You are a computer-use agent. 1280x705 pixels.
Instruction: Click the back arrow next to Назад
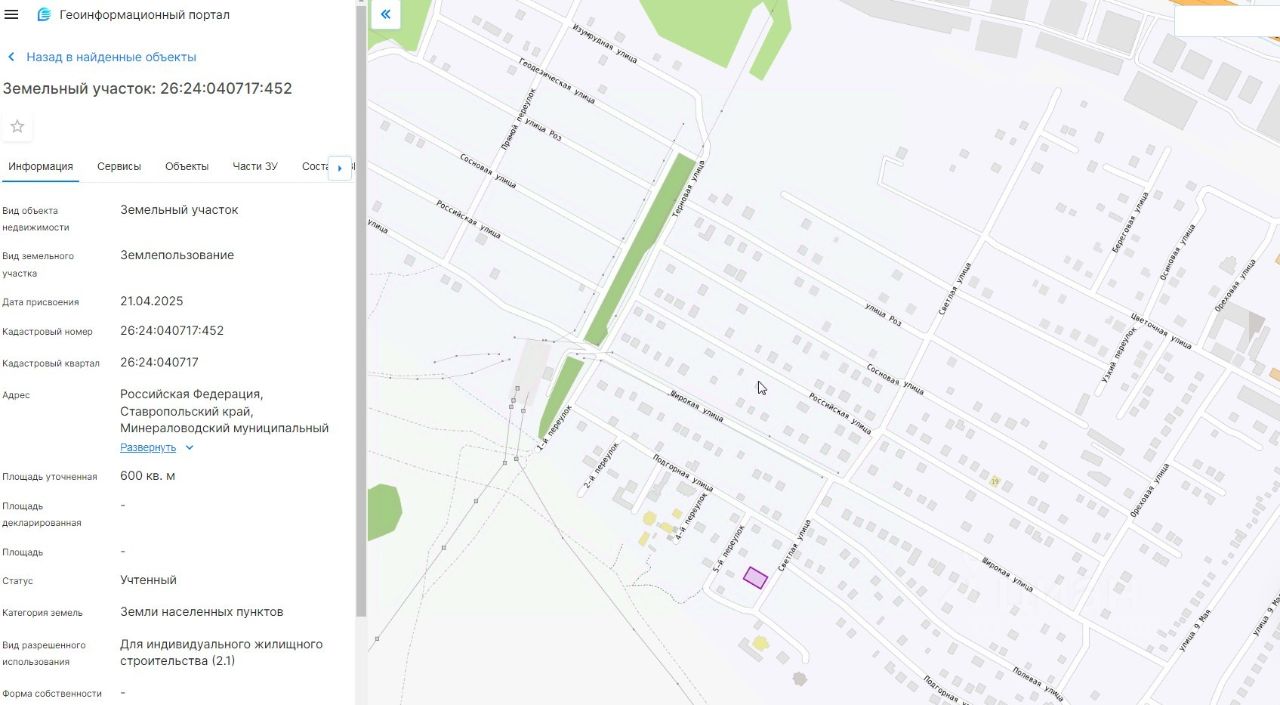(x=12, y=57)
